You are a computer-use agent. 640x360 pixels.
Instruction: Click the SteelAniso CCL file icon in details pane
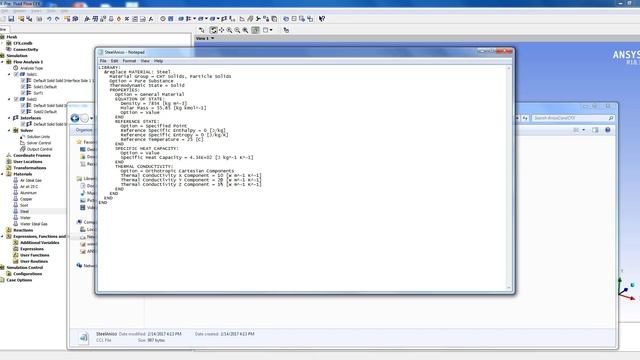point(84,337)
